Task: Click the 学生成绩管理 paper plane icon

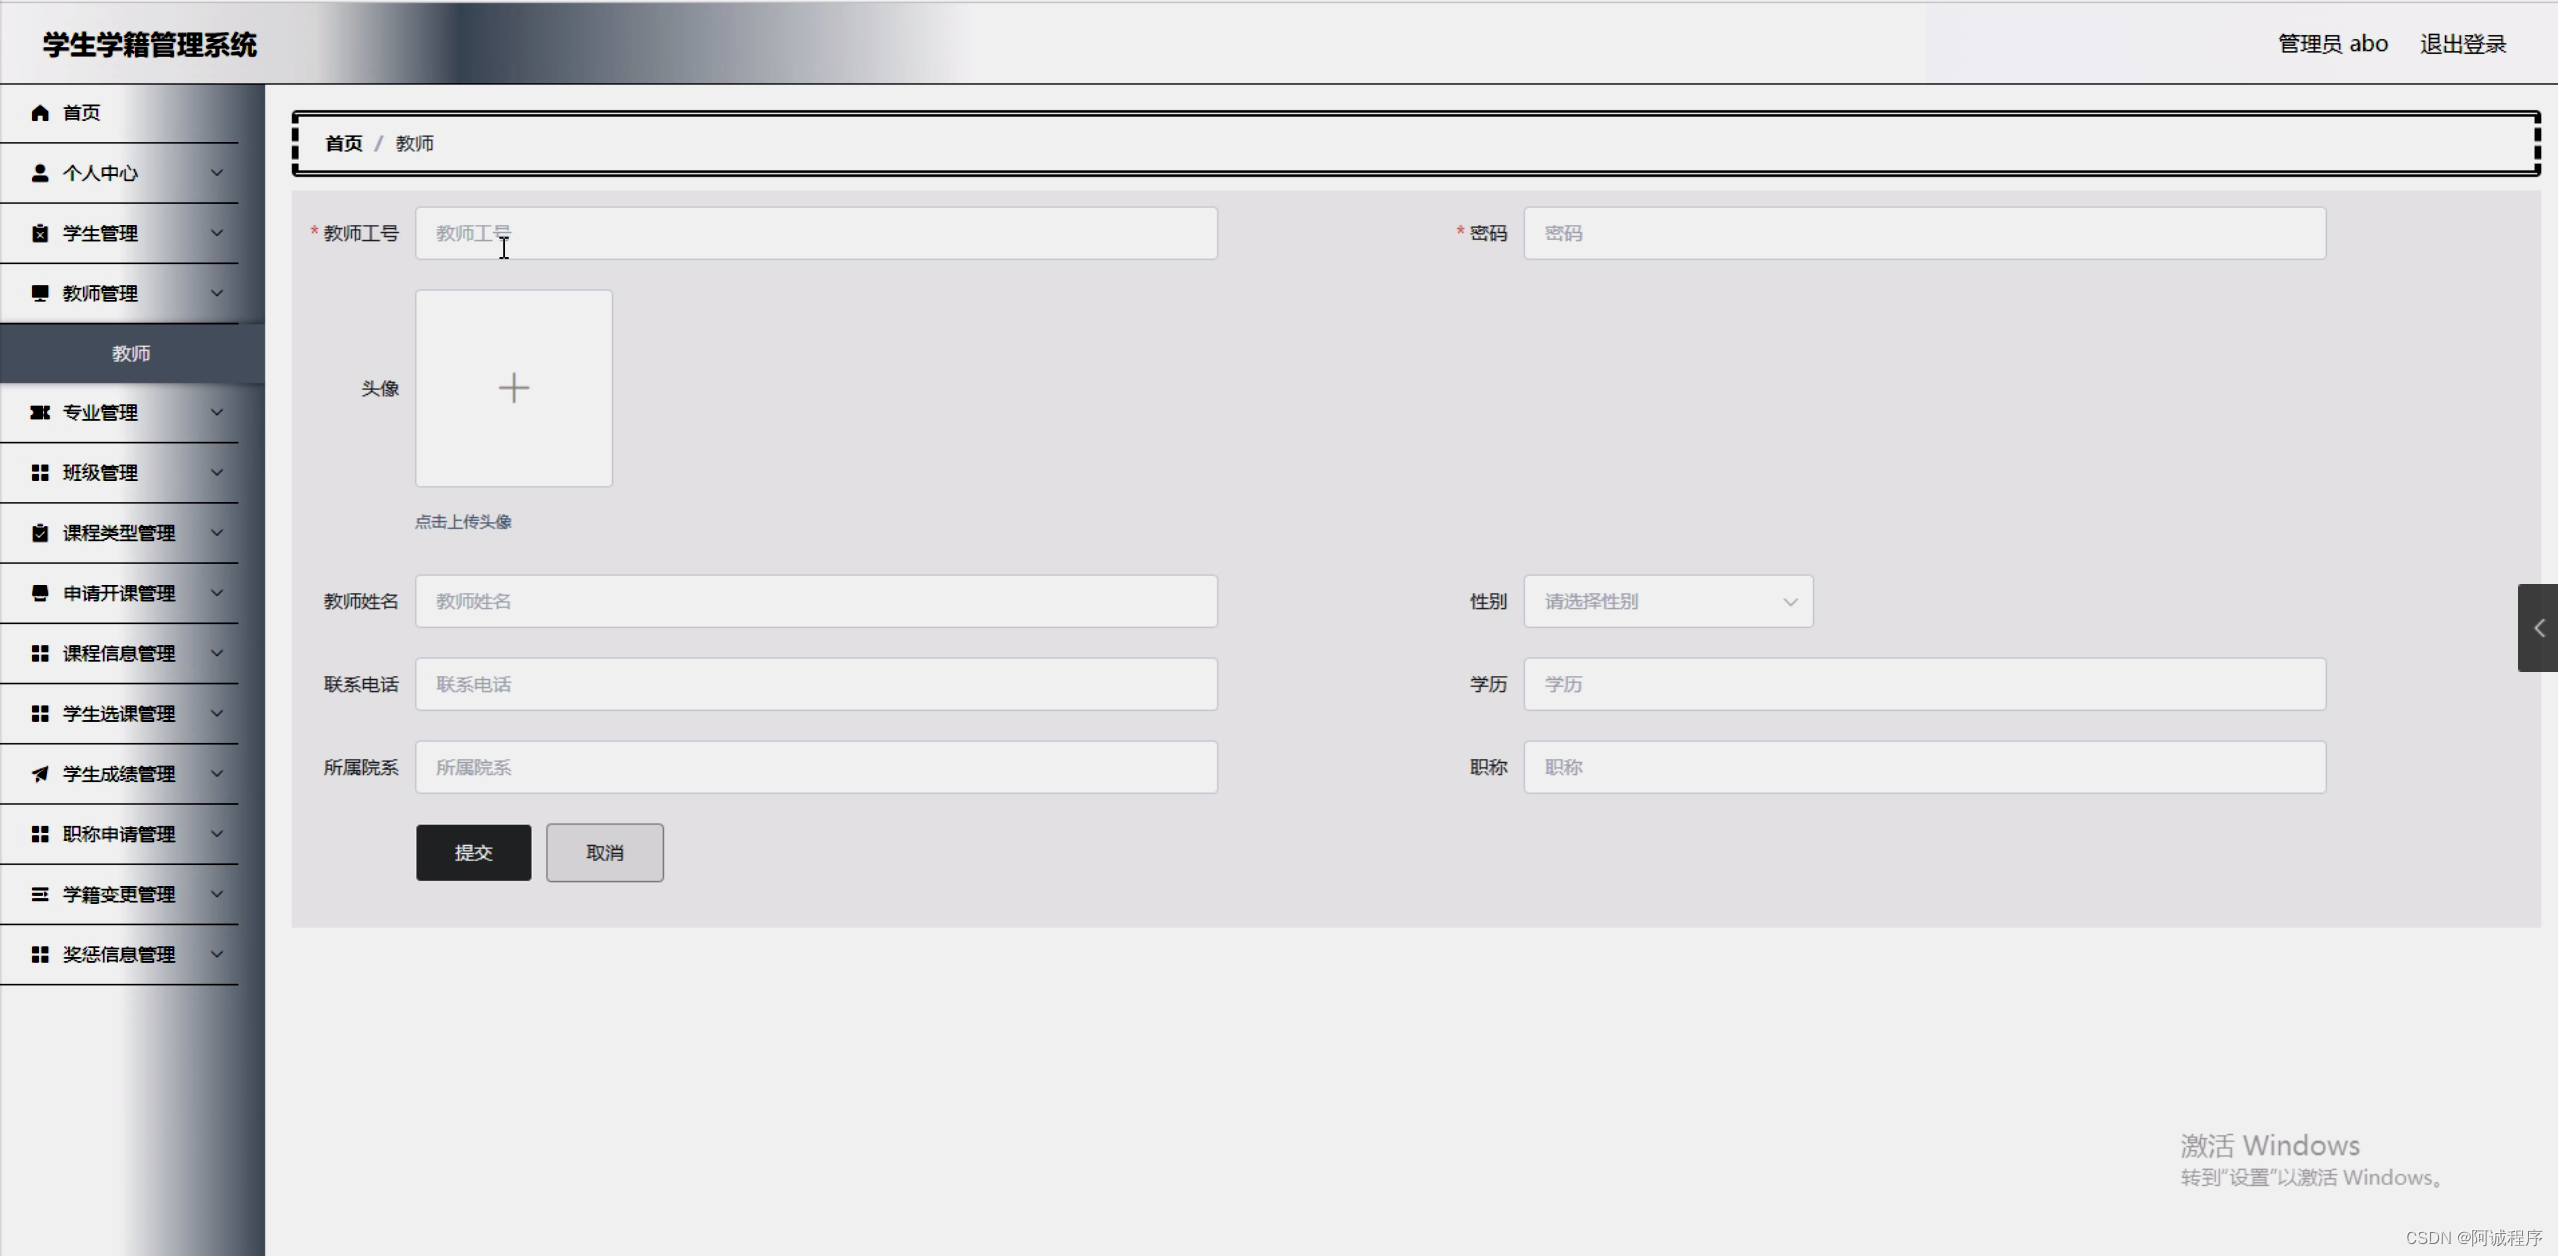Action: click(40, 774)
